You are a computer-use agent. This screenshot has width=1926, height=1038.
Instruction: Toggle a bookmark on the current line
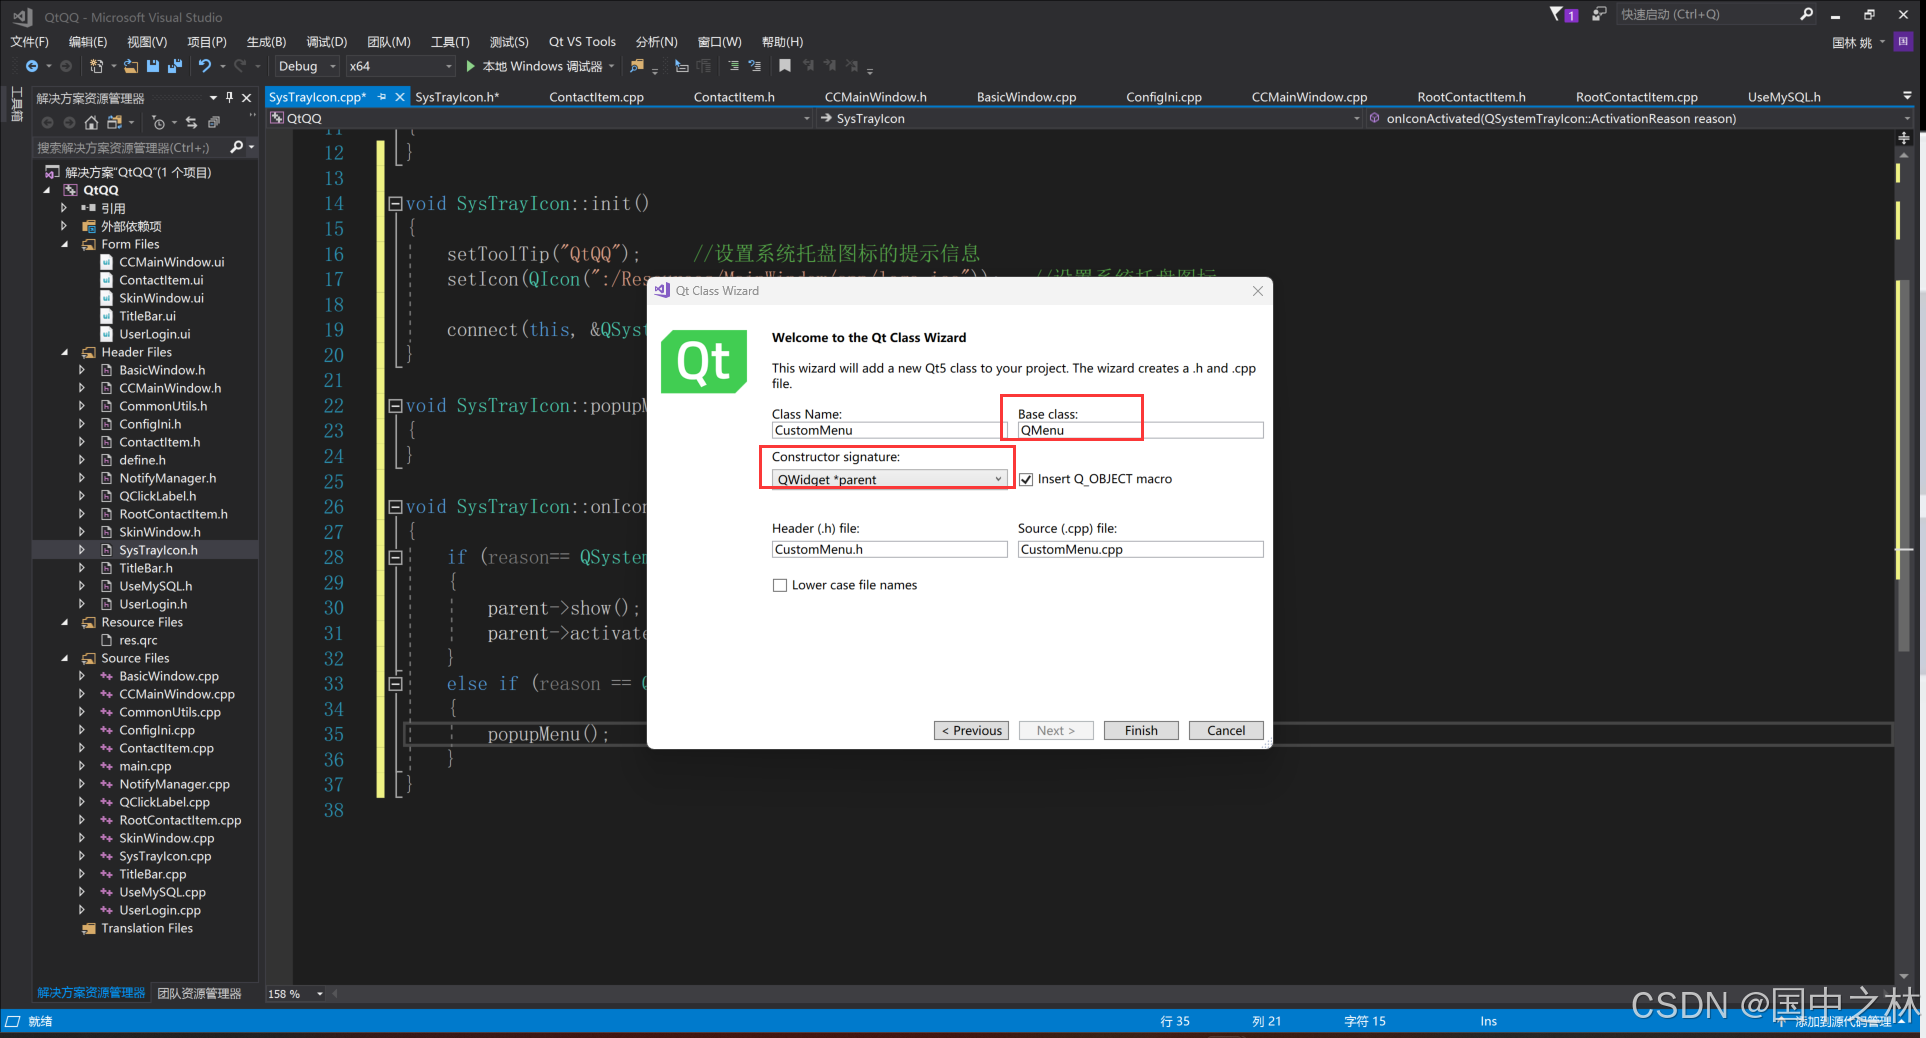tap(785, 66)
